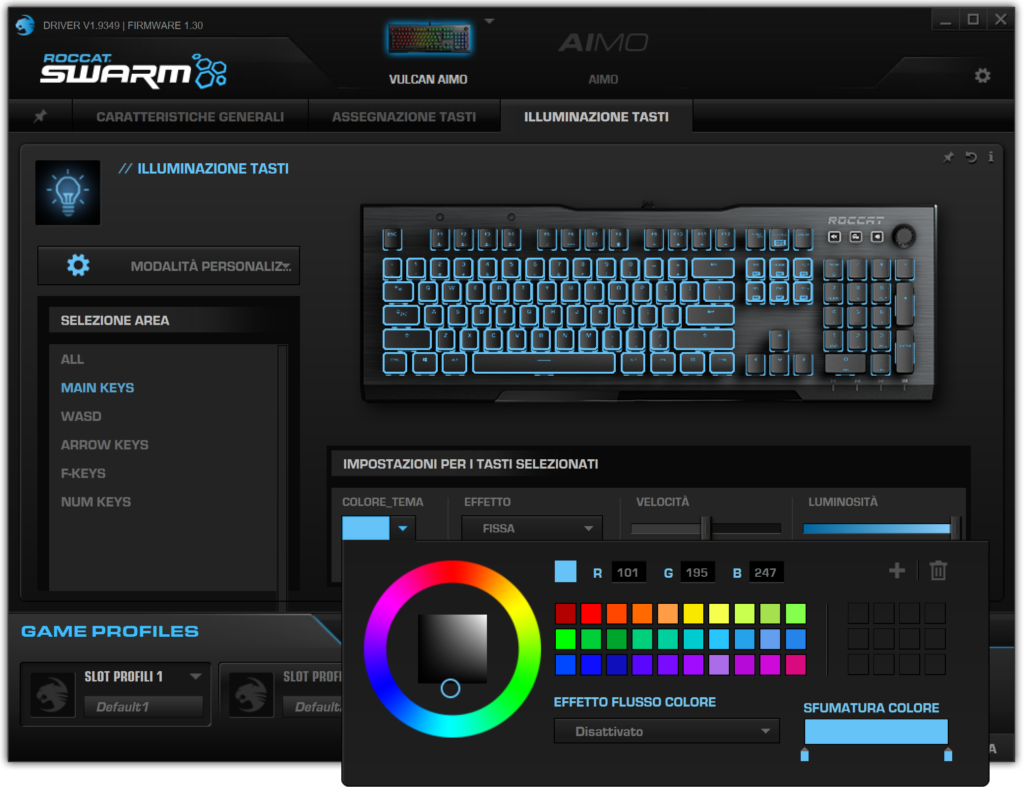Click the mute media key on keyboard image
The image size is (1024, 799).
834,236
